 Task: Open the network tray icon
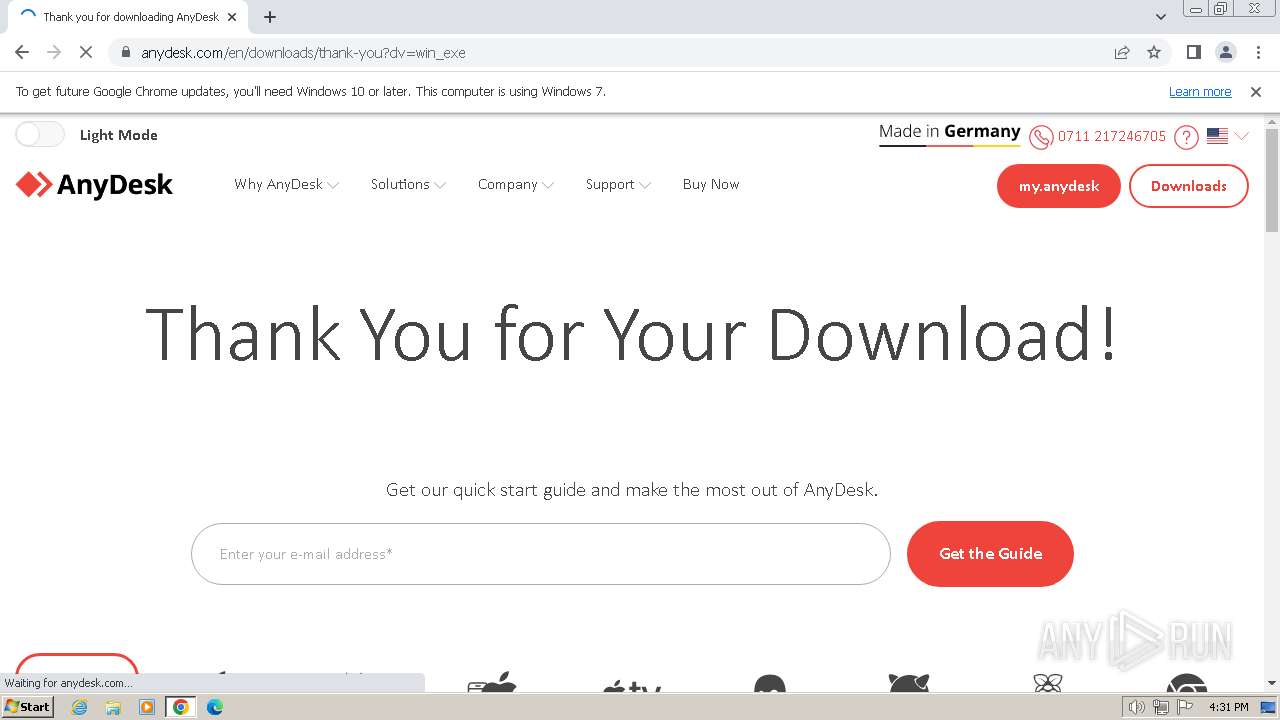tap(1161, 707)
